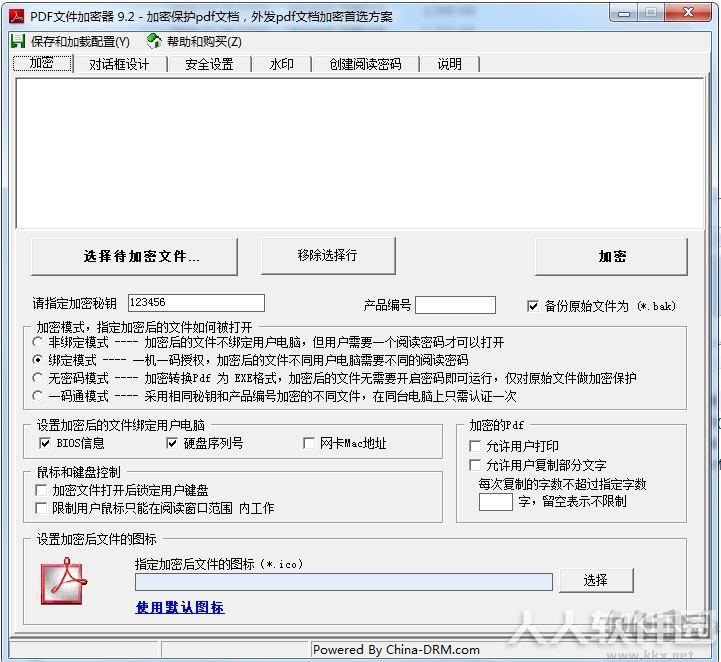Click the 移除选择行 button

click(328, 256)
